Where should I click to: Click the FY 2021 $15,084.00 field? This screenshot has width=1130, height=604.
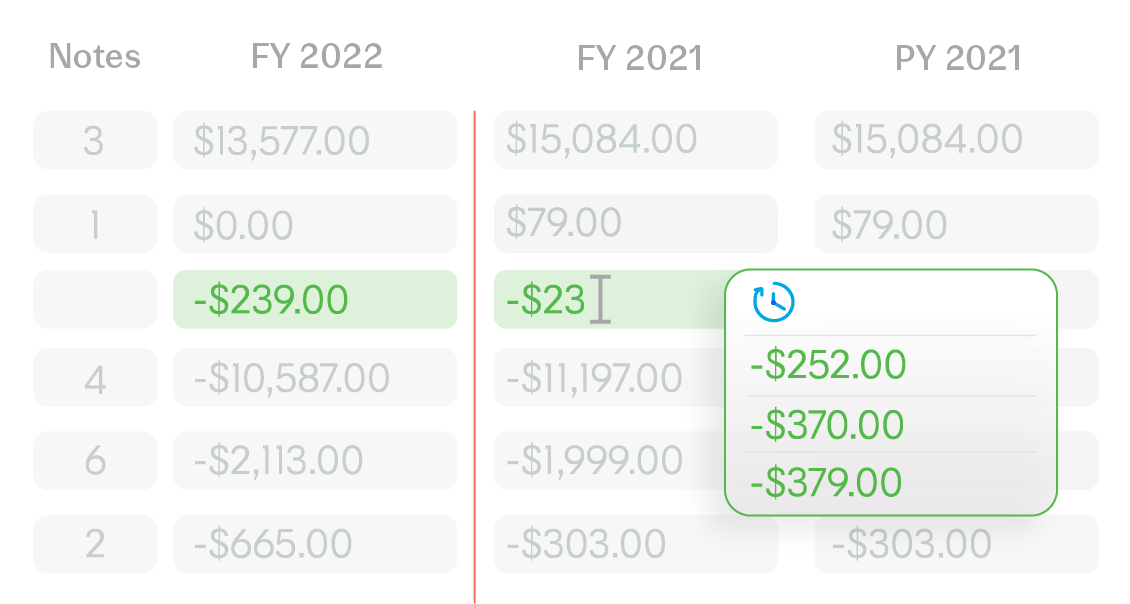click(635, 140)
